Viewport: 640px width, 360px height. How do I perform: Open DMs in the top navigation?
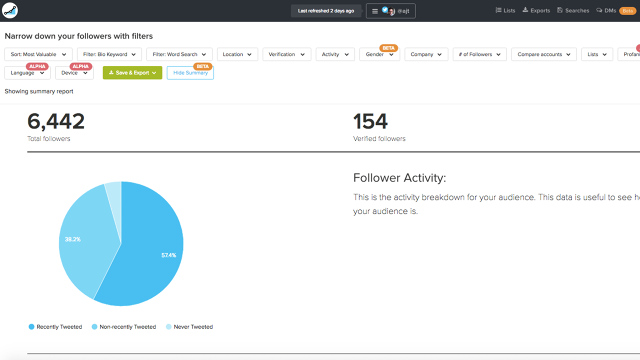[x=606, y=11]
